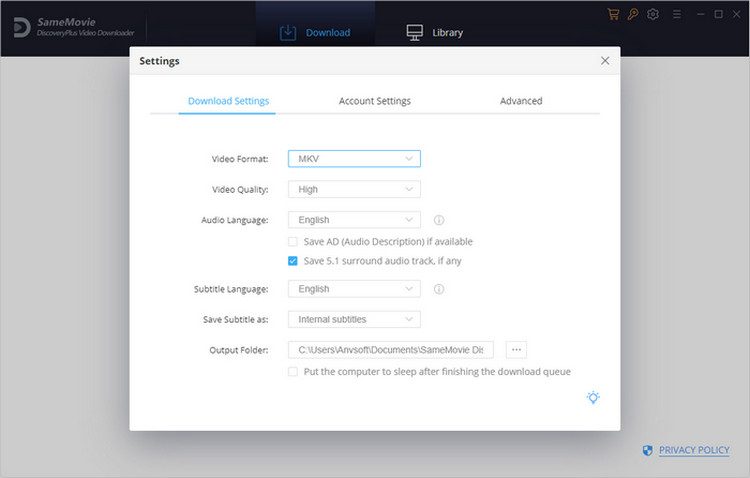Click the key registration icon

tap(633, 14)
